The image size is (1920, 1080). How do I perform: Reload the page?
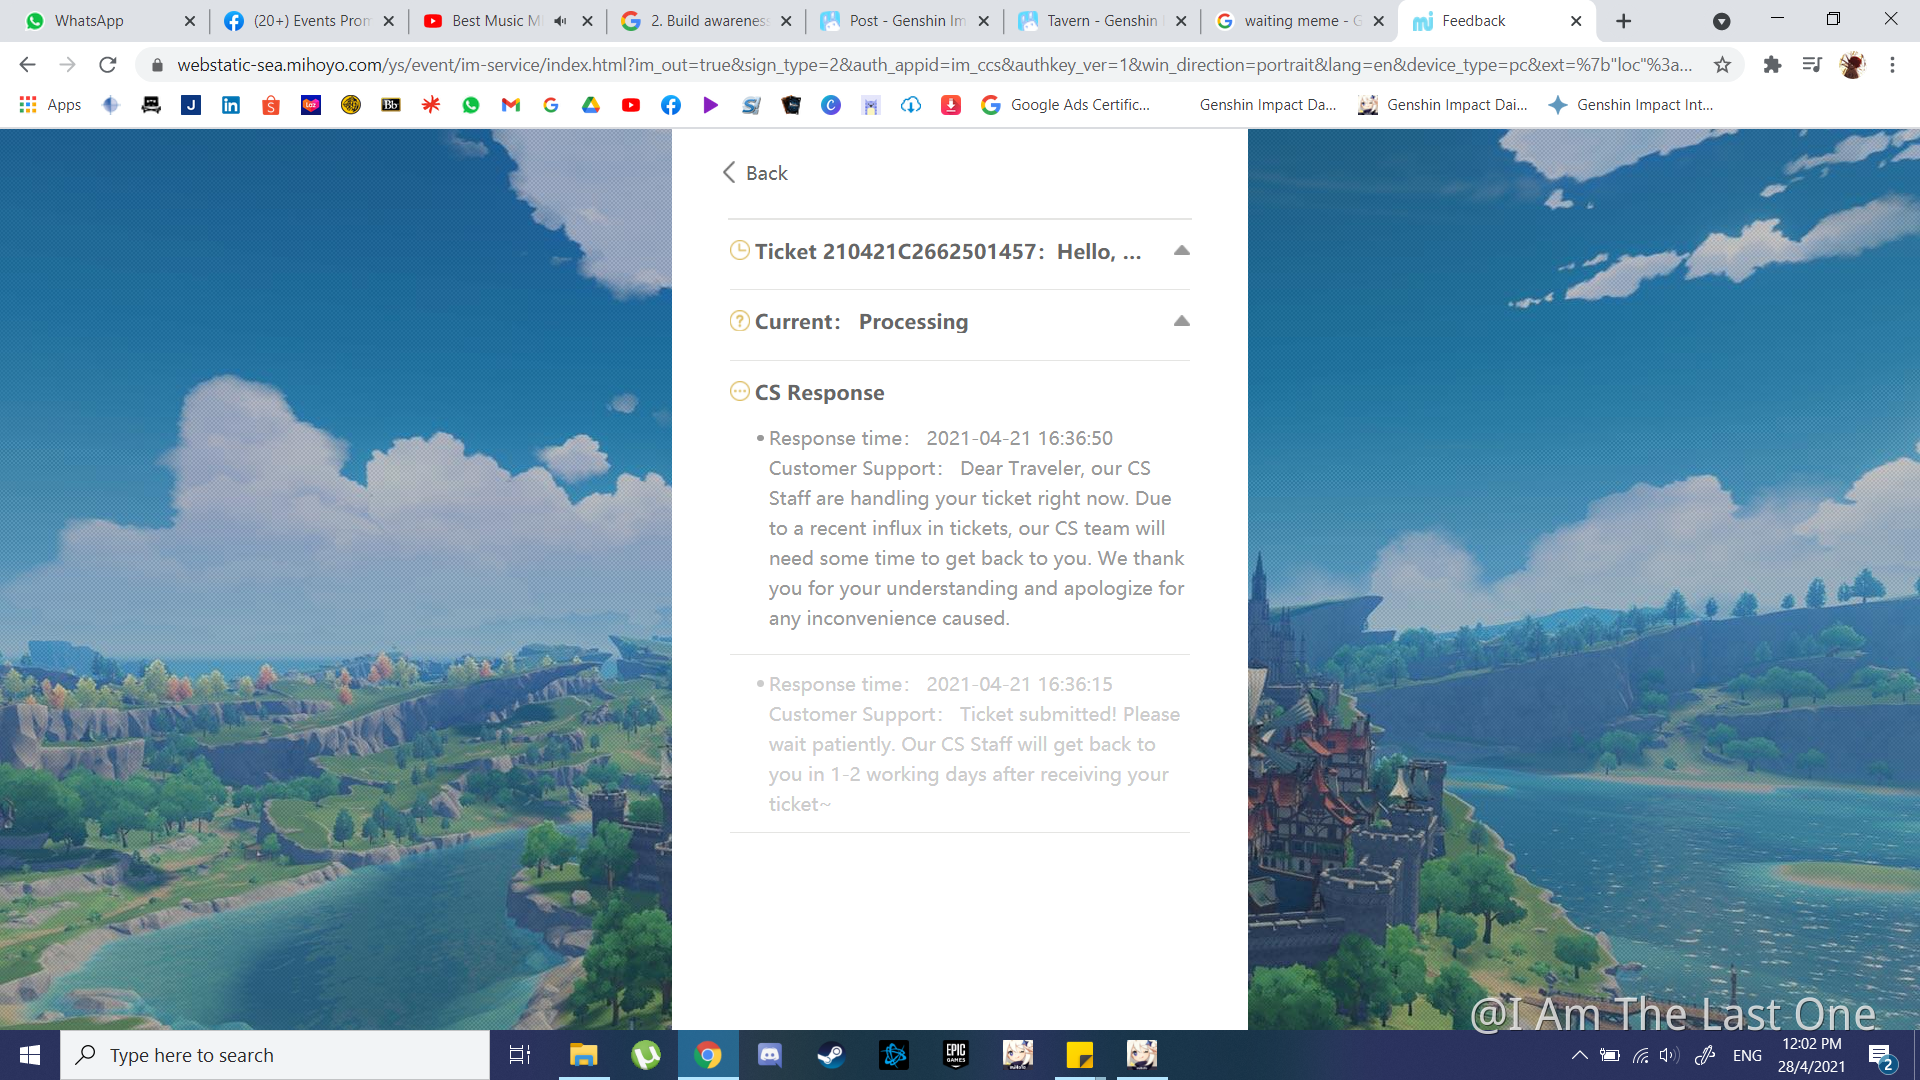coord(108,65)
